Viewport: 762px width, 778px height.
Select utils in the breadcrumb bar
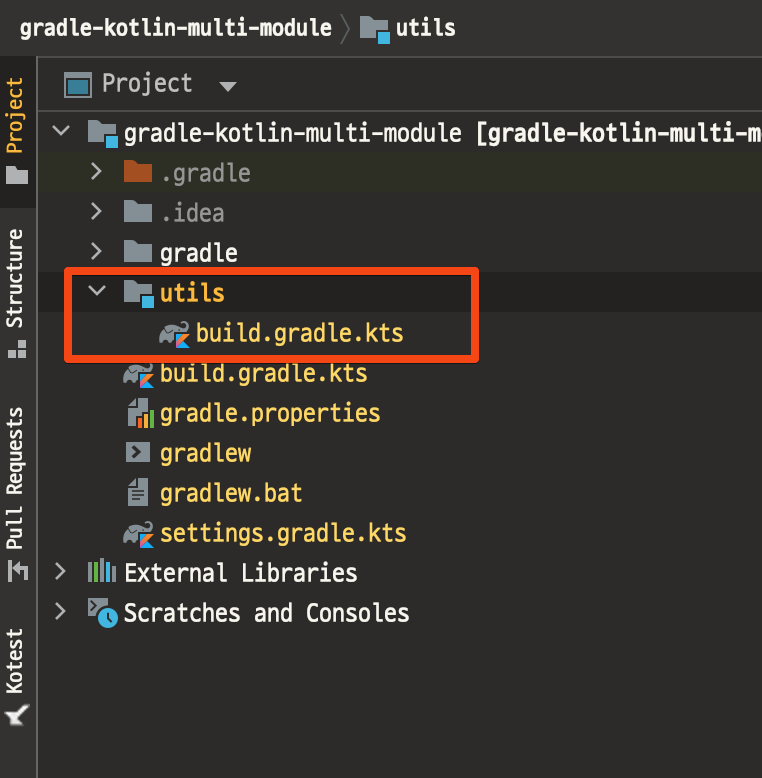tap(426, 28)
